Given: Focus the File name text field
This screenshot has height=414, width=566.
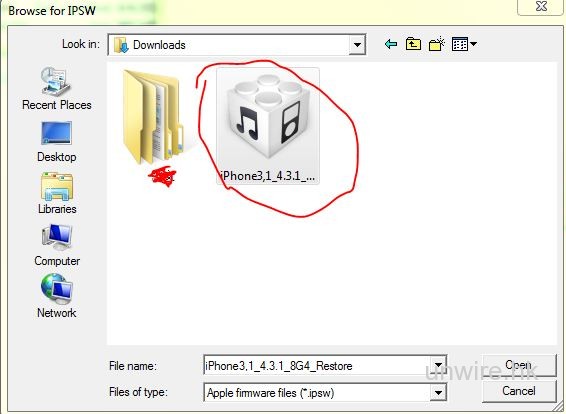Looking at the screenshot, I should coord(317,366).
